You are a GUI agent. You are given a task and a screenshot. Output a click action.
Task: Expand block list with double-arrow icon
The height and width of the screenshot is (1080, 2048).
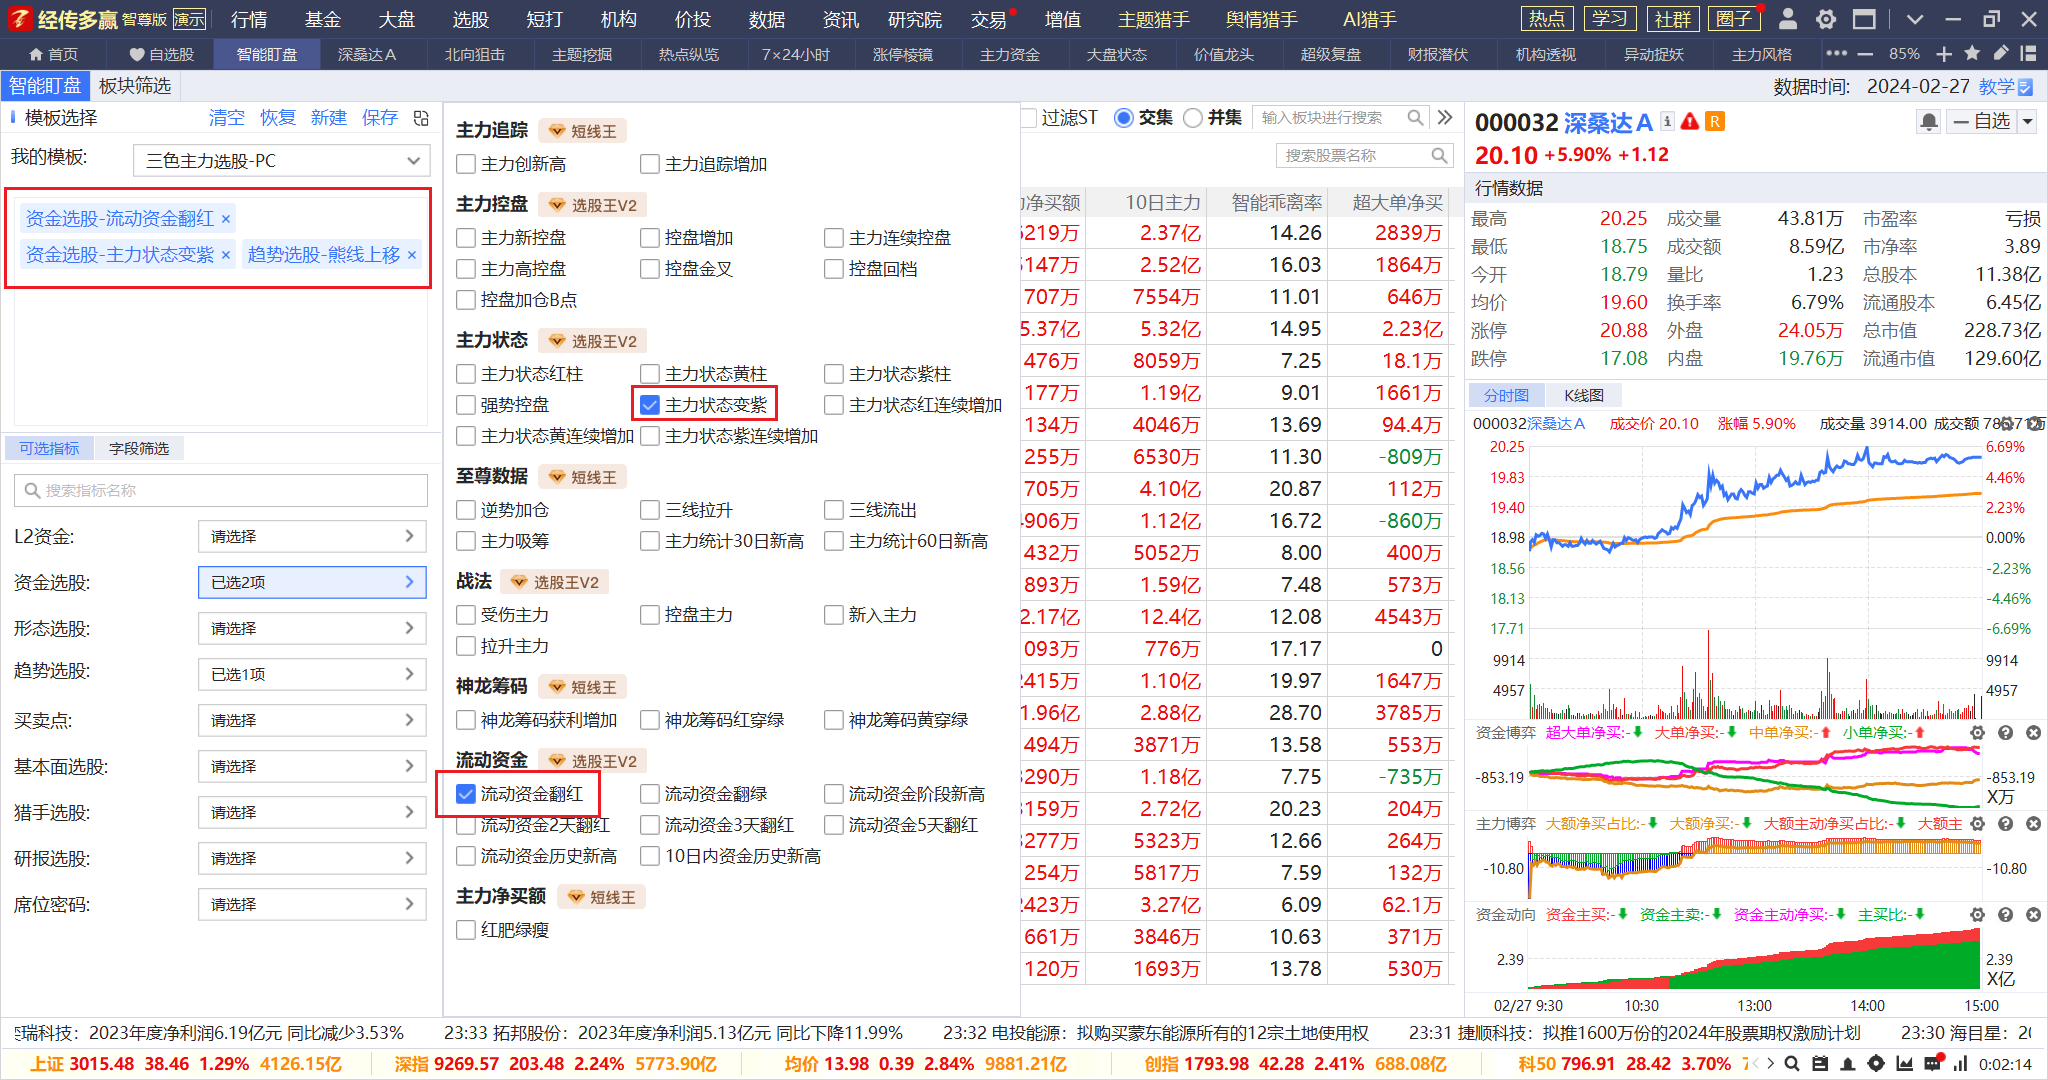(x=1445, y=118)
